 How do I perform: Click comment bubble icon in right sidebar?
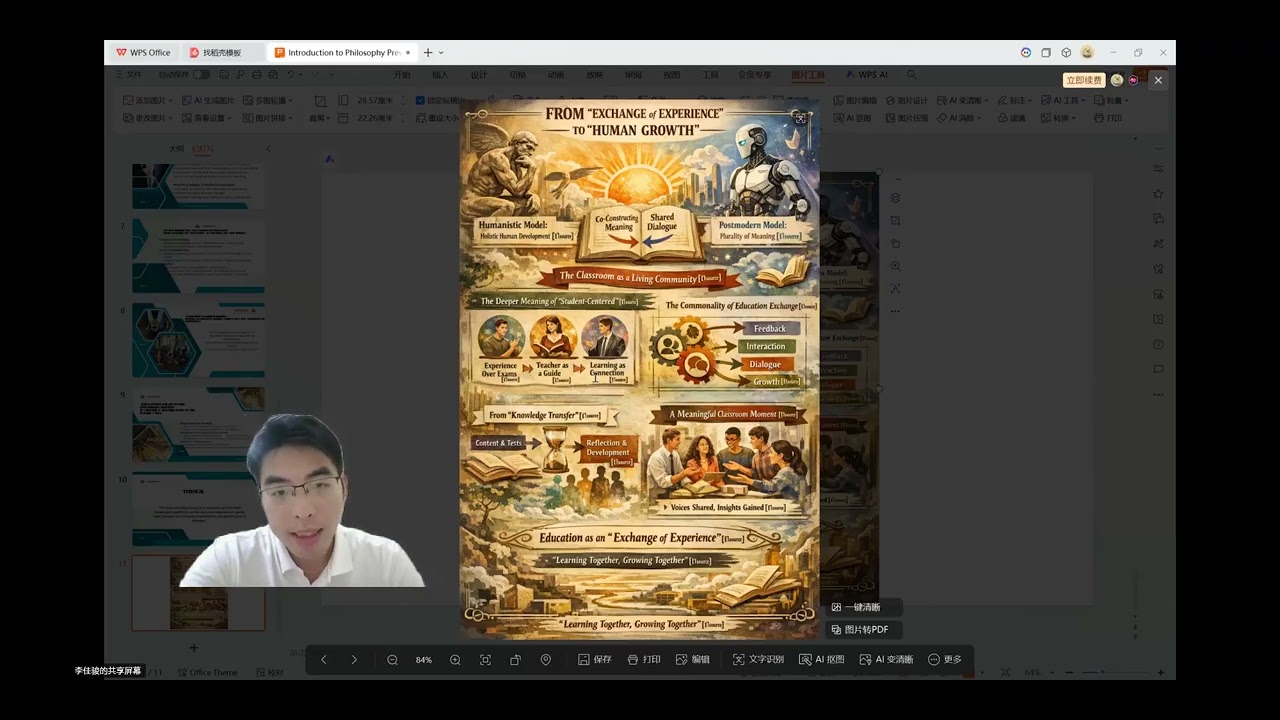click(1158, 369)
